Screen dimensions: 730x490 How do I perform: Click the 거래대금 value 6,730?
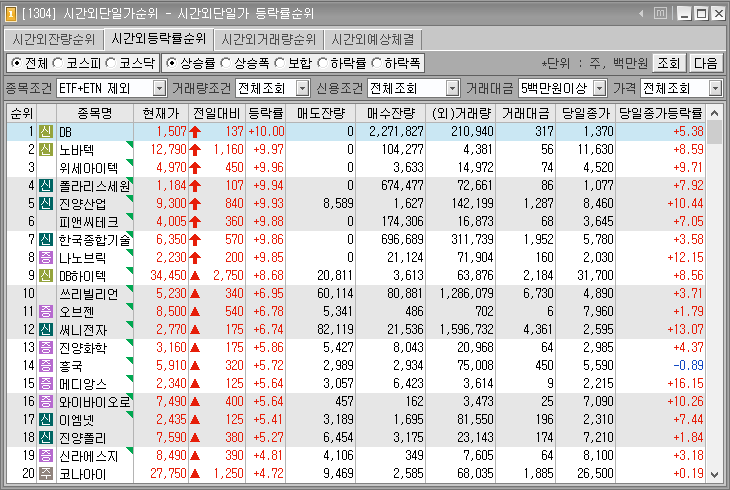538,294
